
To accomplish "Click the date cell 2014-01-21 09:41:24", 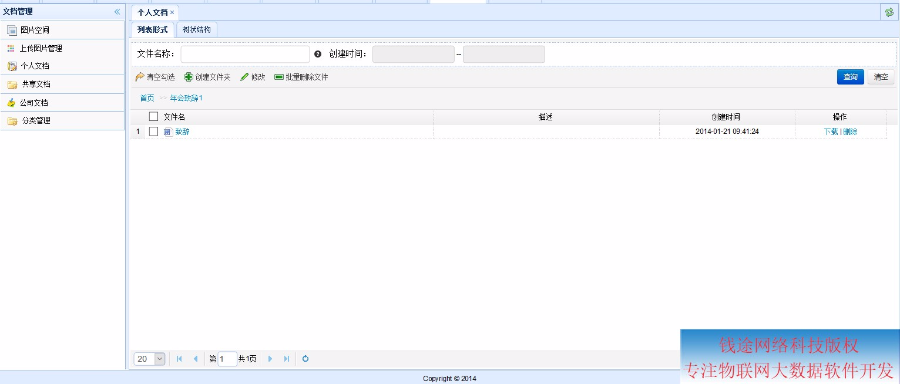I will point(727,131).
